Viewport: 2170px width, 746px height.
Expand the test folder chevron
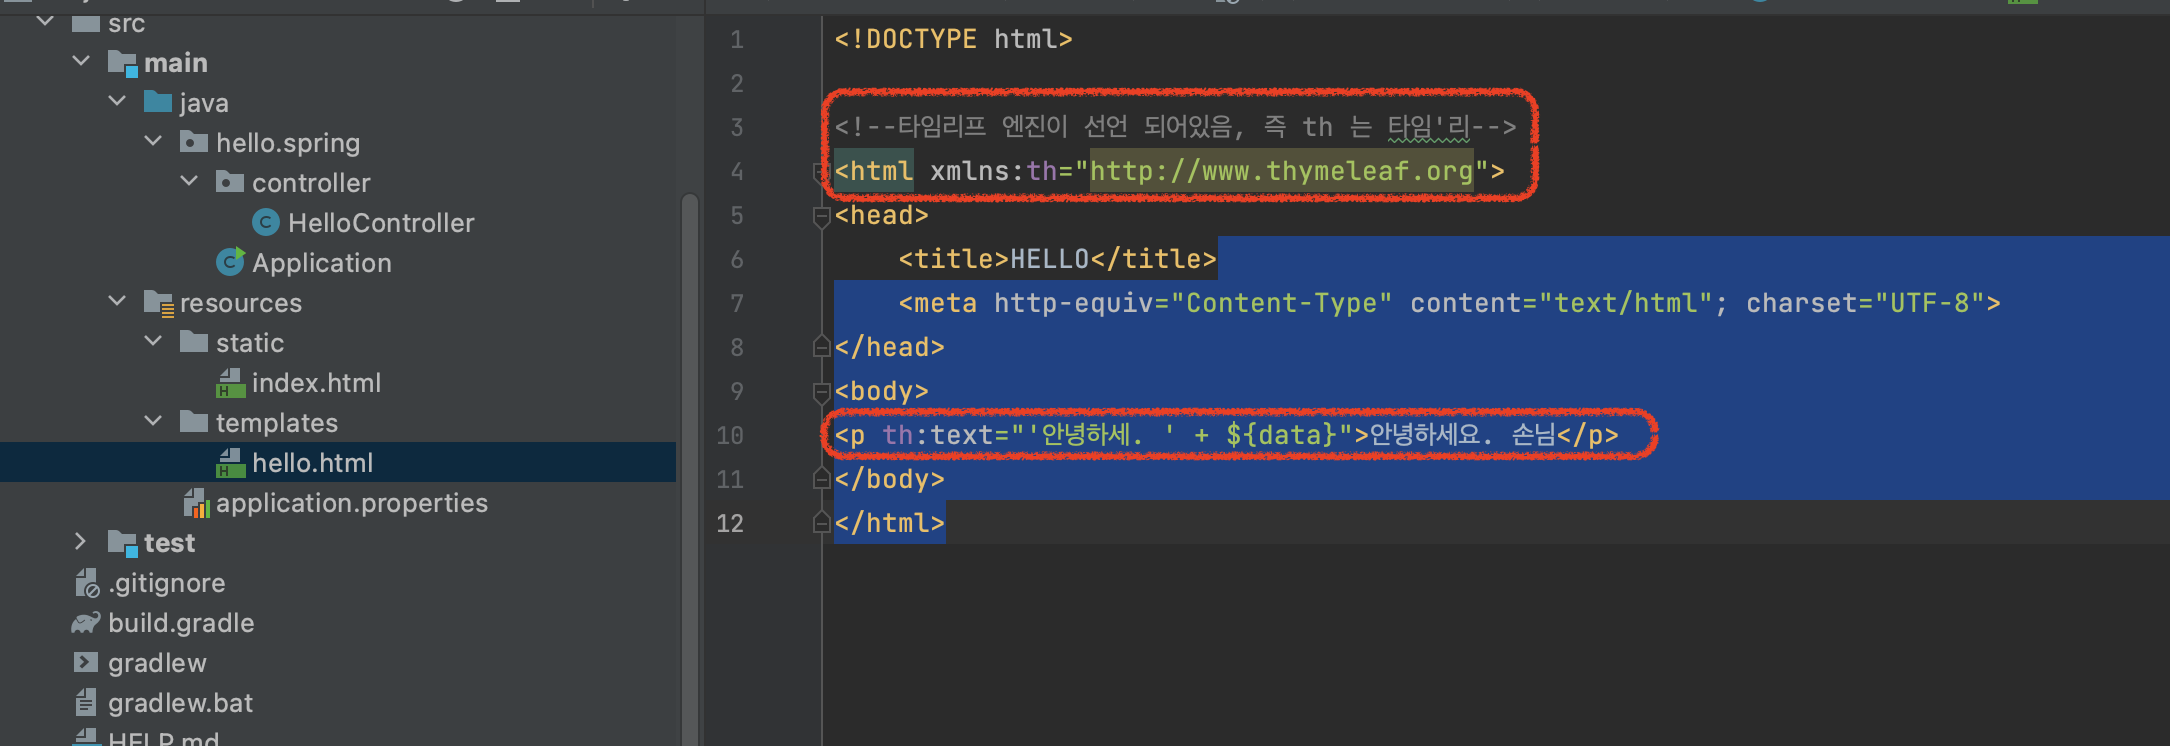pyautogui.click(x=81, y=542)
